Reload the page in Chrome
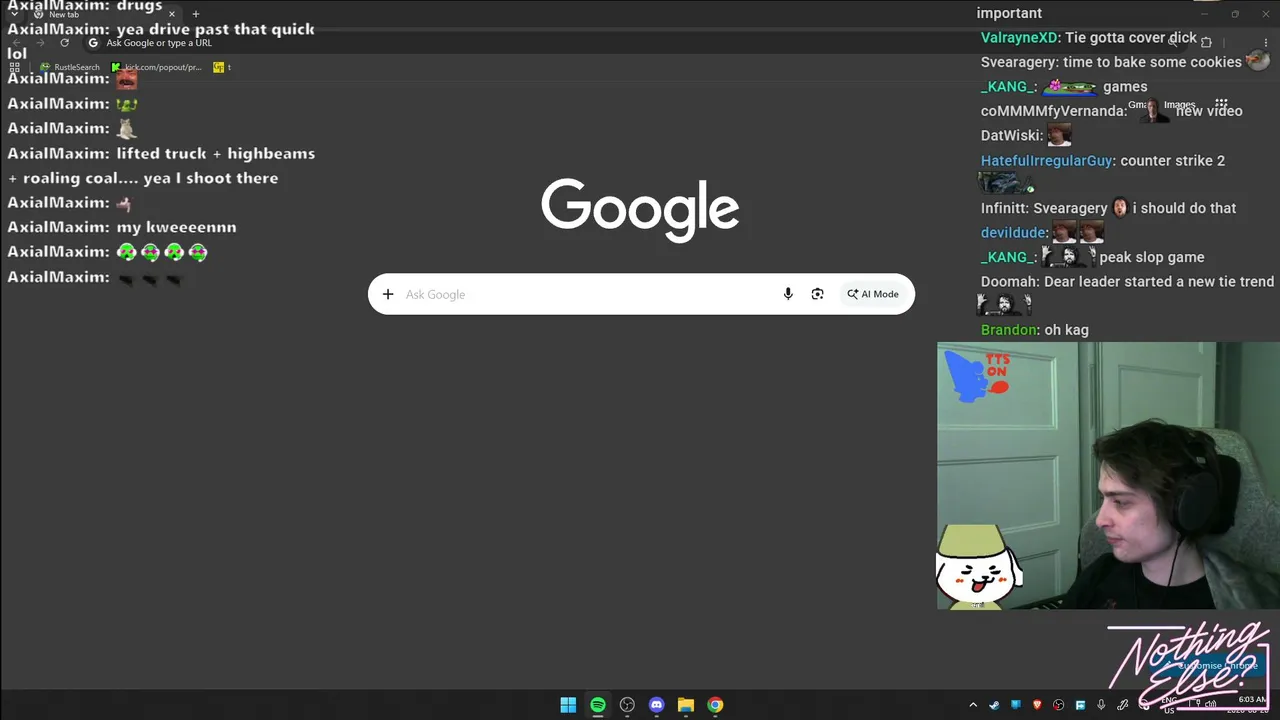Screen dimensions: 1280x720 click(x=64, y=43)
